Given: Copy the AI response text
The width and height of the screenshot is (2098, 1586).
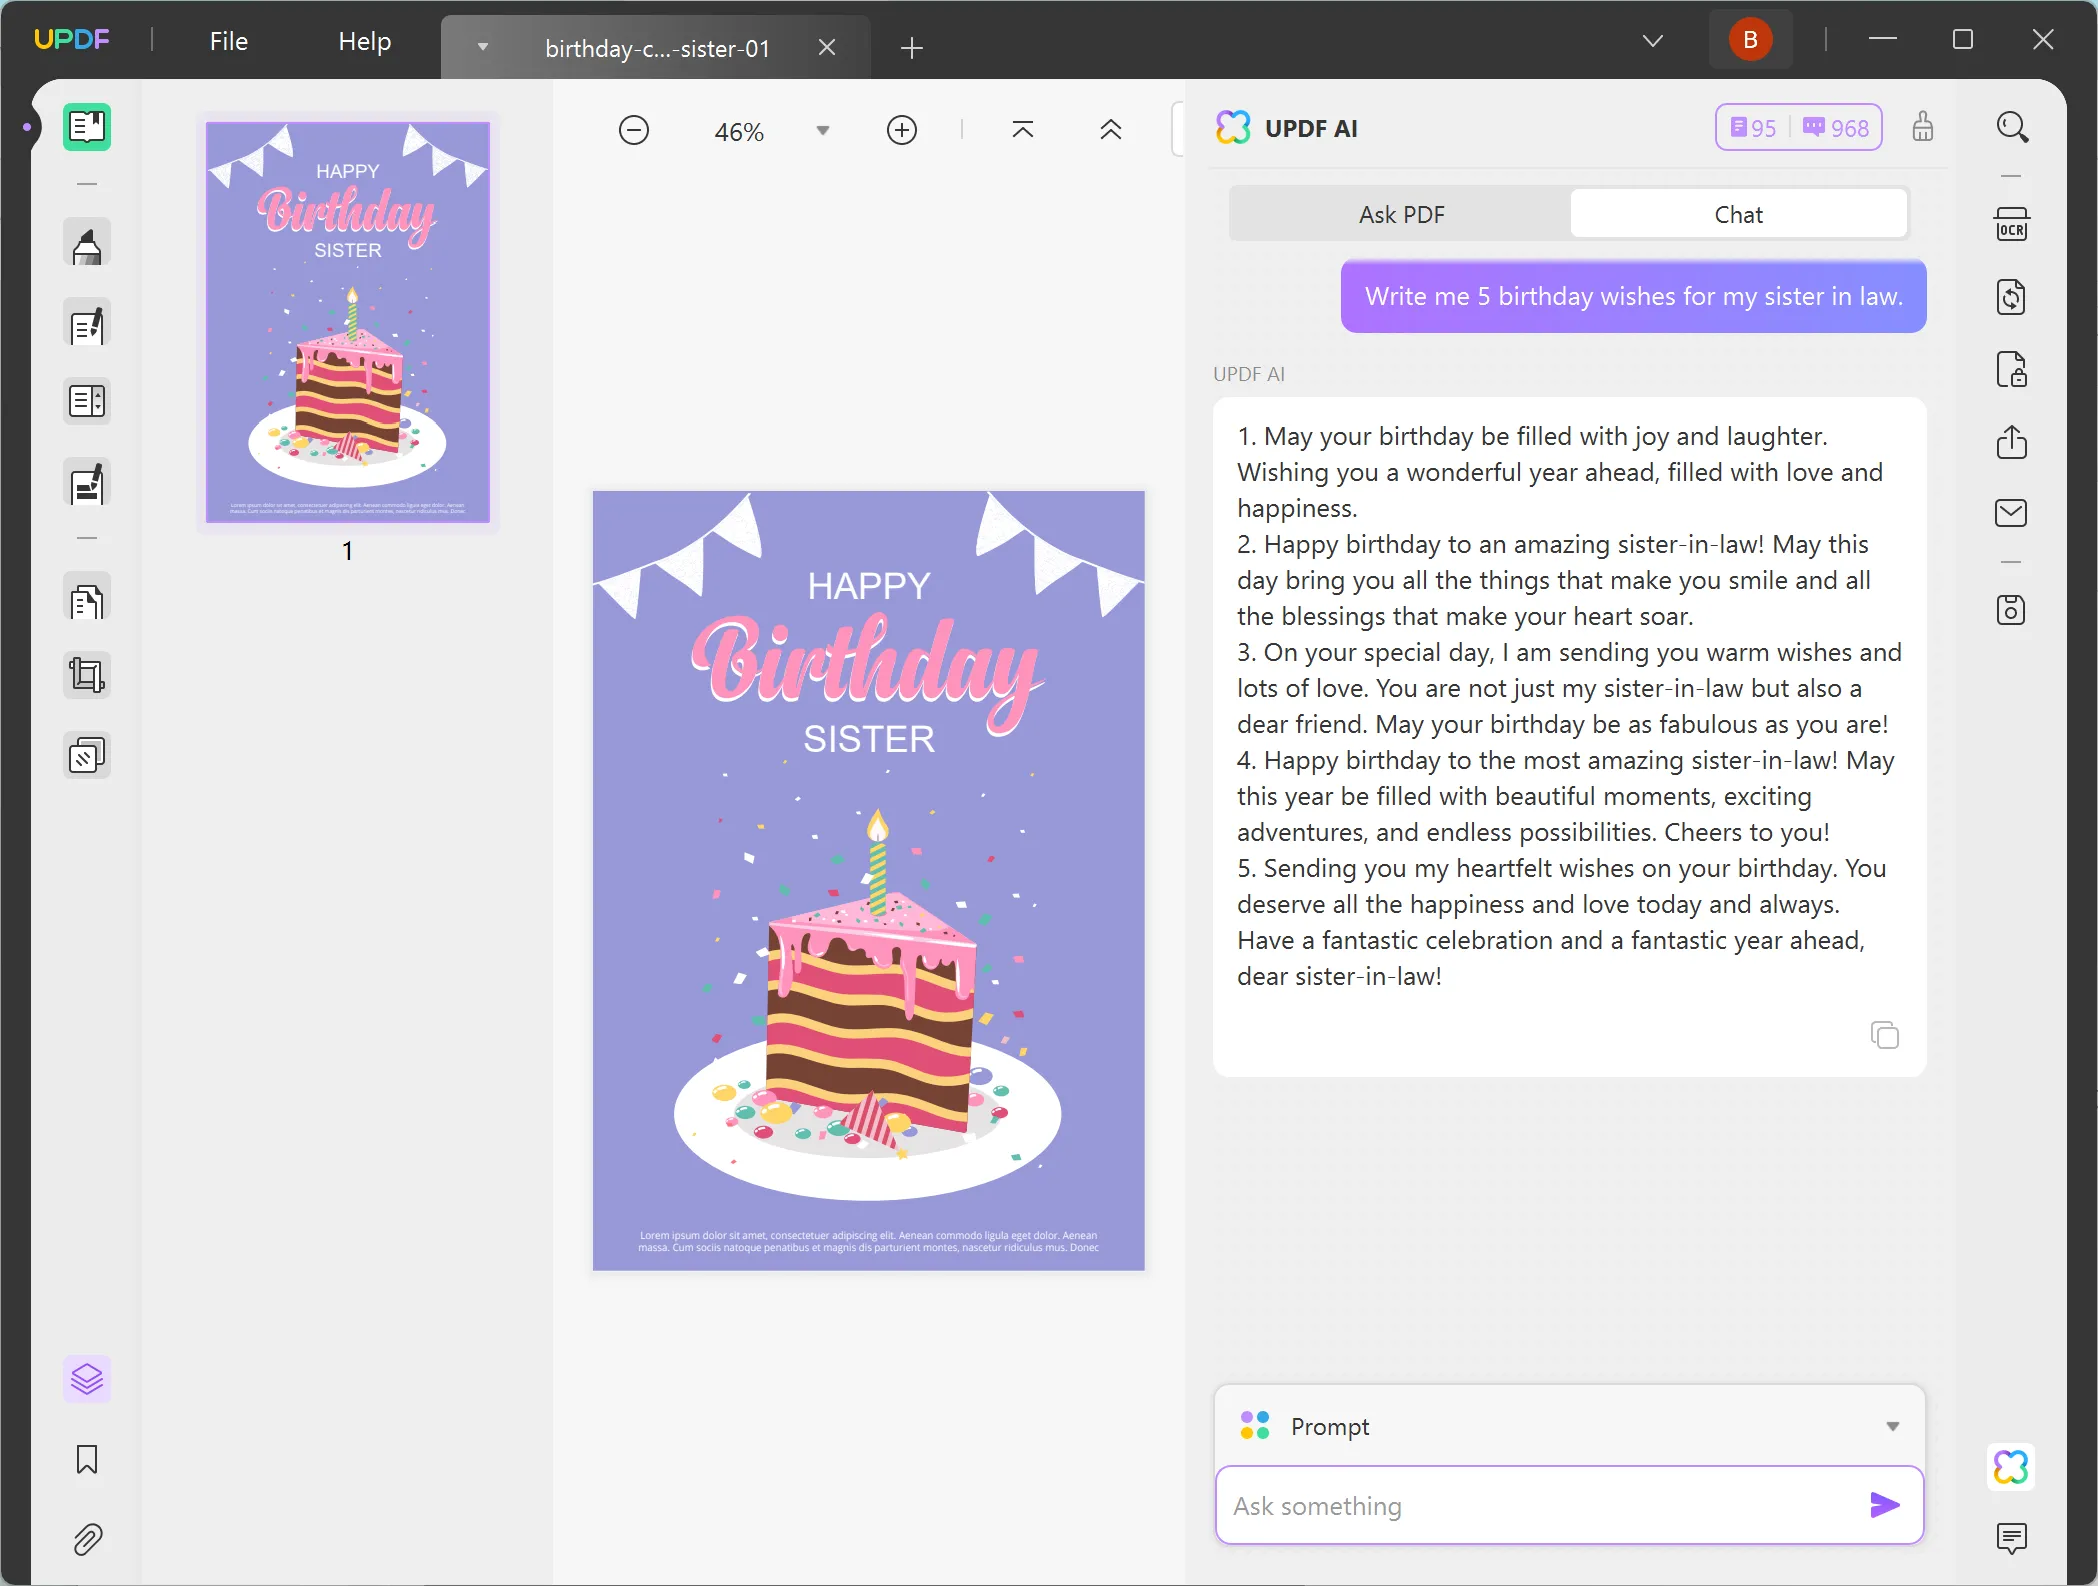Looking at the screenshot, I should pos(1884,1035).
